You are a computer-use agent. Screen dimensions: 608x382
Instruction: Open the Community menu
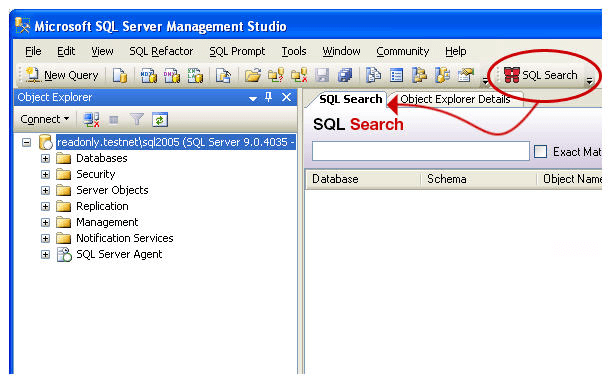402,51
